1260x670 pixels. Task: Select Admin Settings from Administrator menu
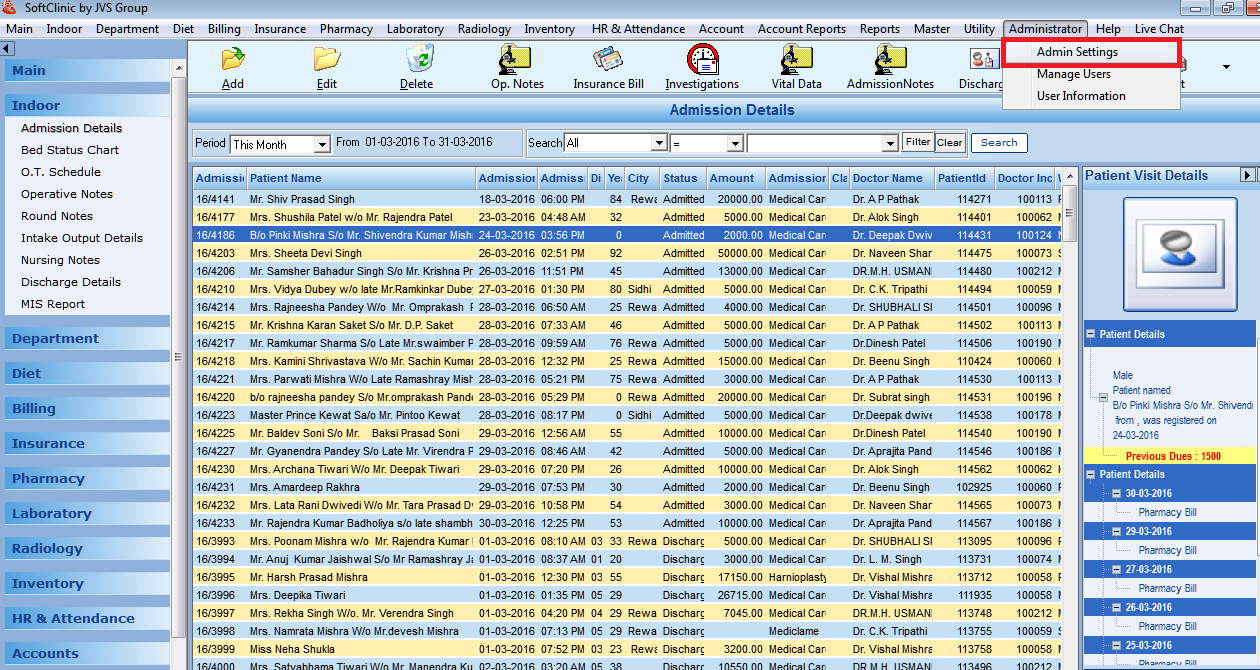1077,52
